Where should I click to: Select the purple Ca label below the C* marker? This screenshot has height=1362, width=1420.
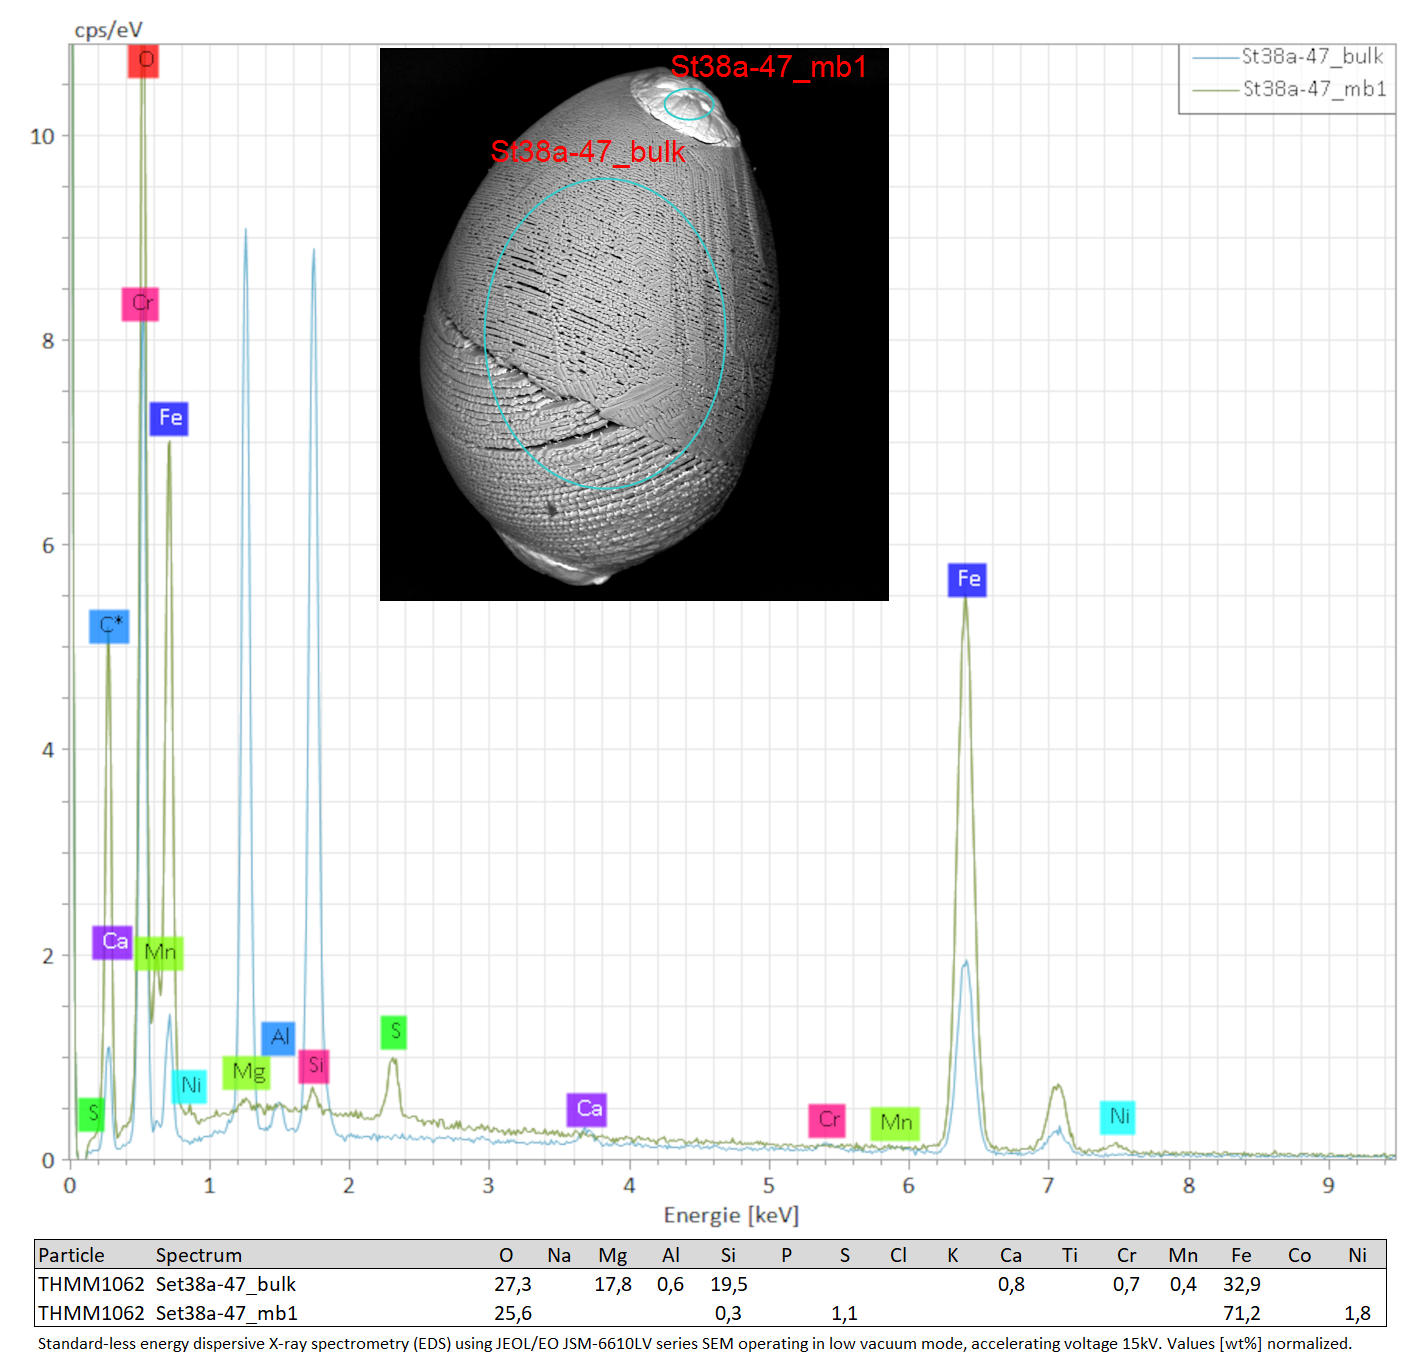pos(113,942)
